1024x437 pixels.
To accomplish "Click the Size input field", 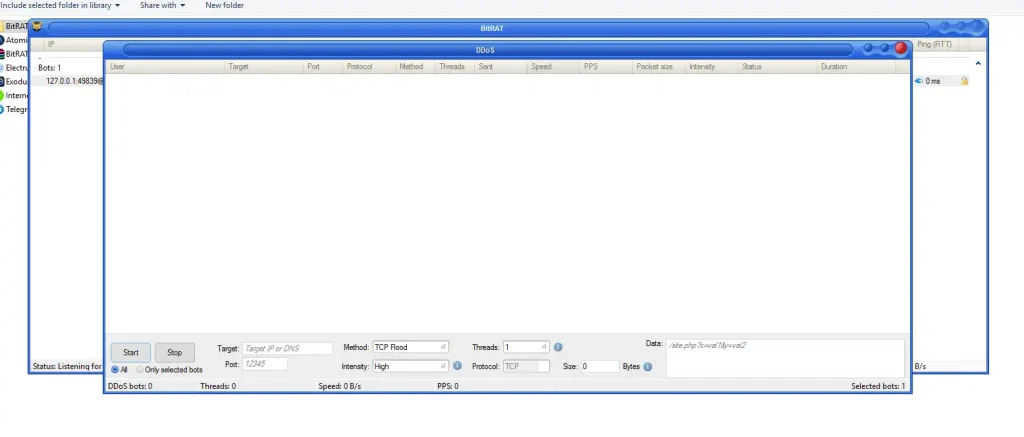I will coord(599,367).
